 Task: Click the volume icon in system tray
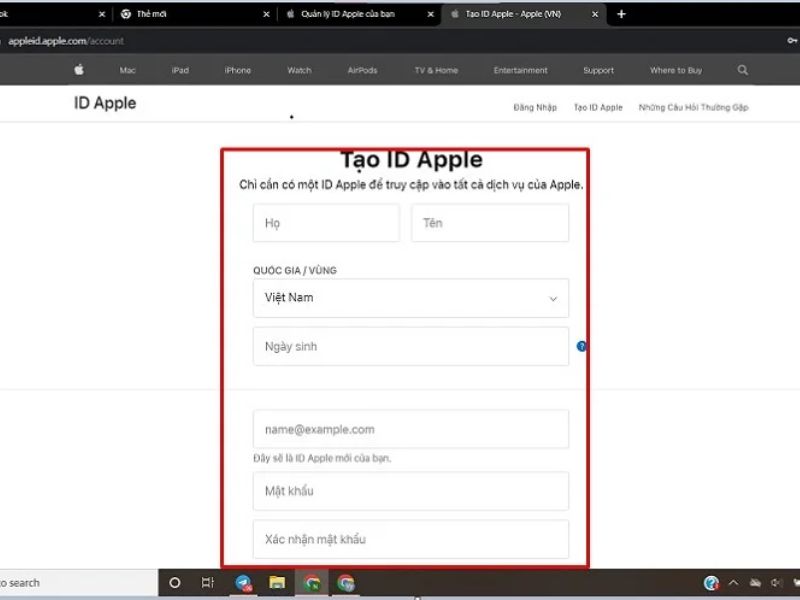click(777, 583)
